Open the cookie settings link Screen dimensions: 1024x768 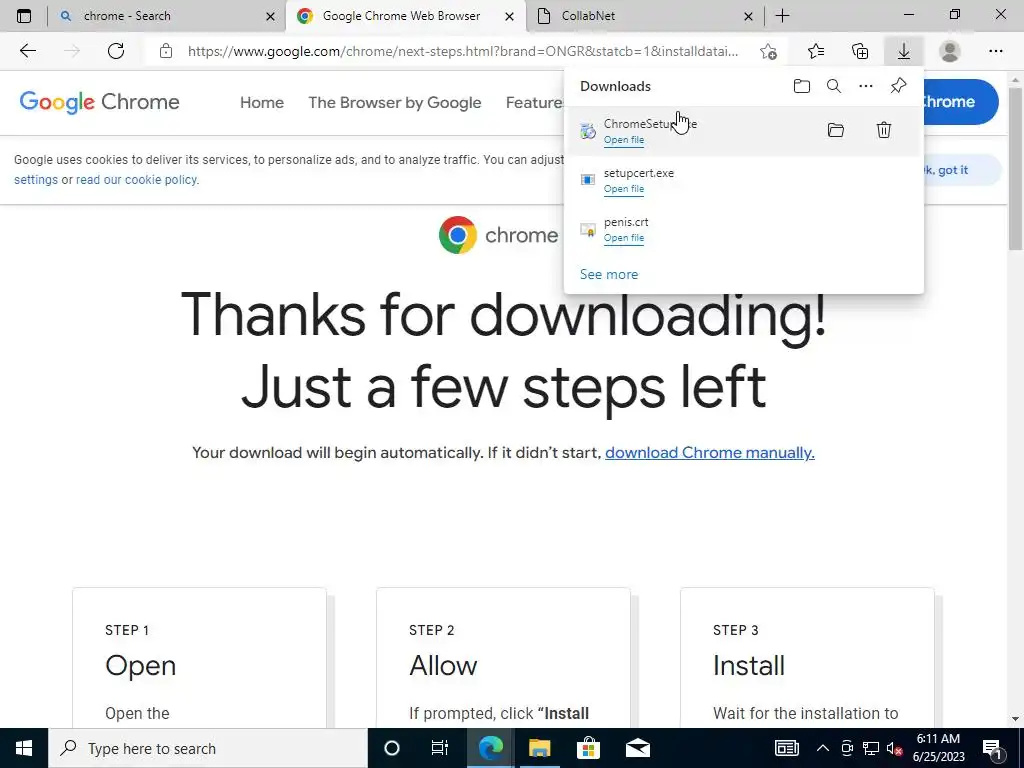pos(36,180)
